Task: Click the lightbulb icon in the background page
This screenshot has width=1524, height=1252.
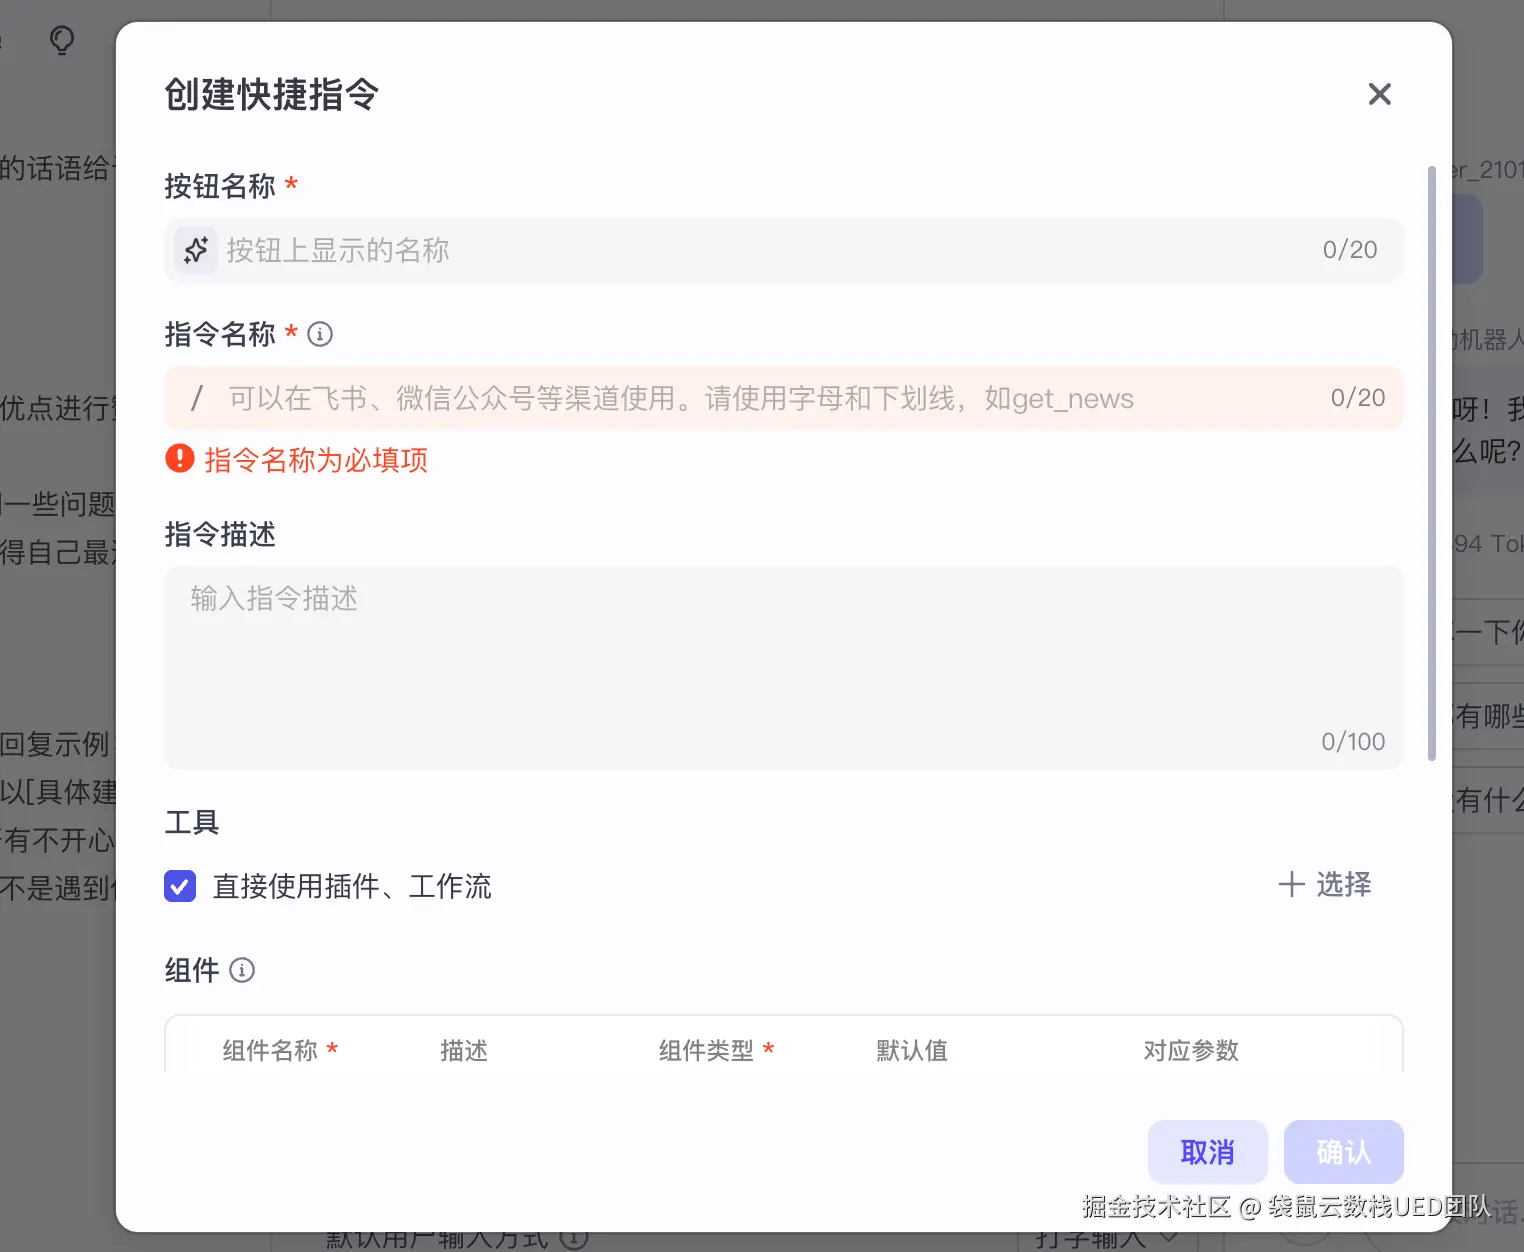Action: pyautogui.click(x=62, y=41)
